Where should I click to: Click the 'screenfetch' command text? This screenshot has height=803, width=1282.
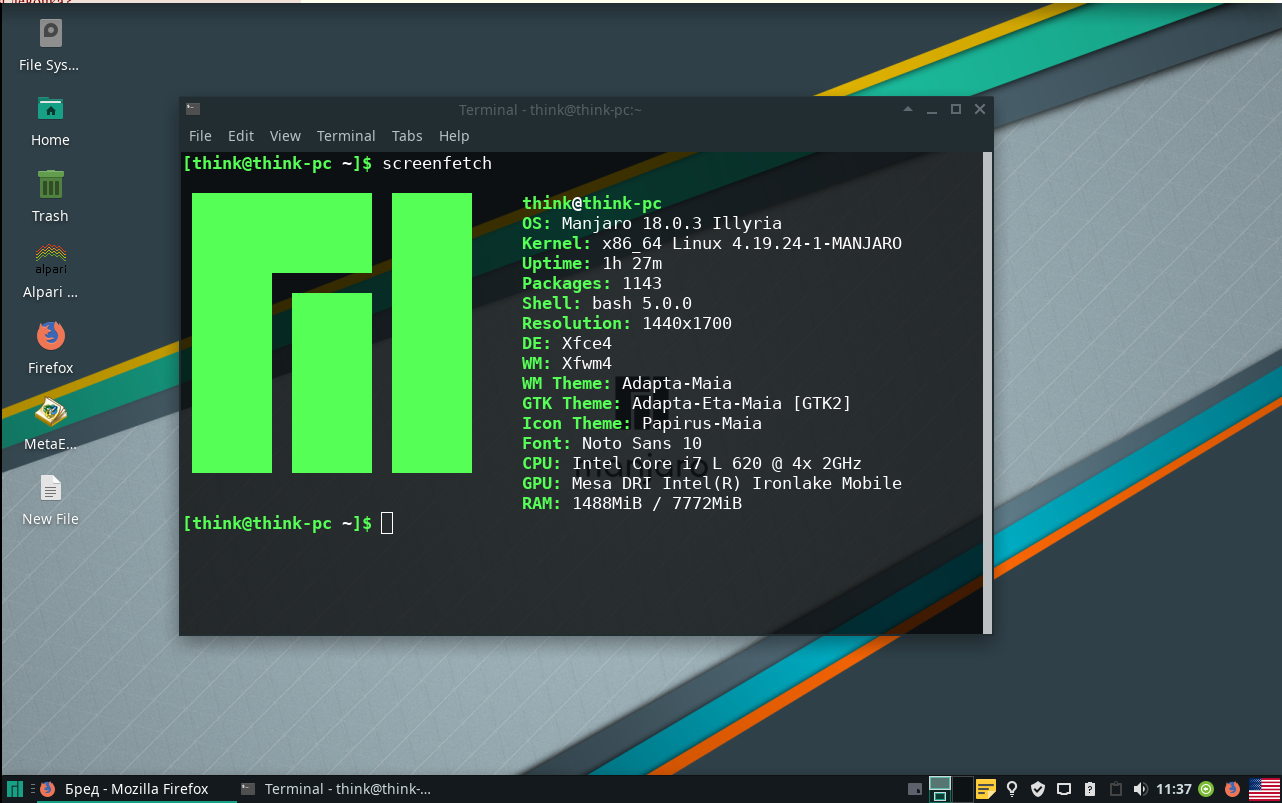(437, 163)
